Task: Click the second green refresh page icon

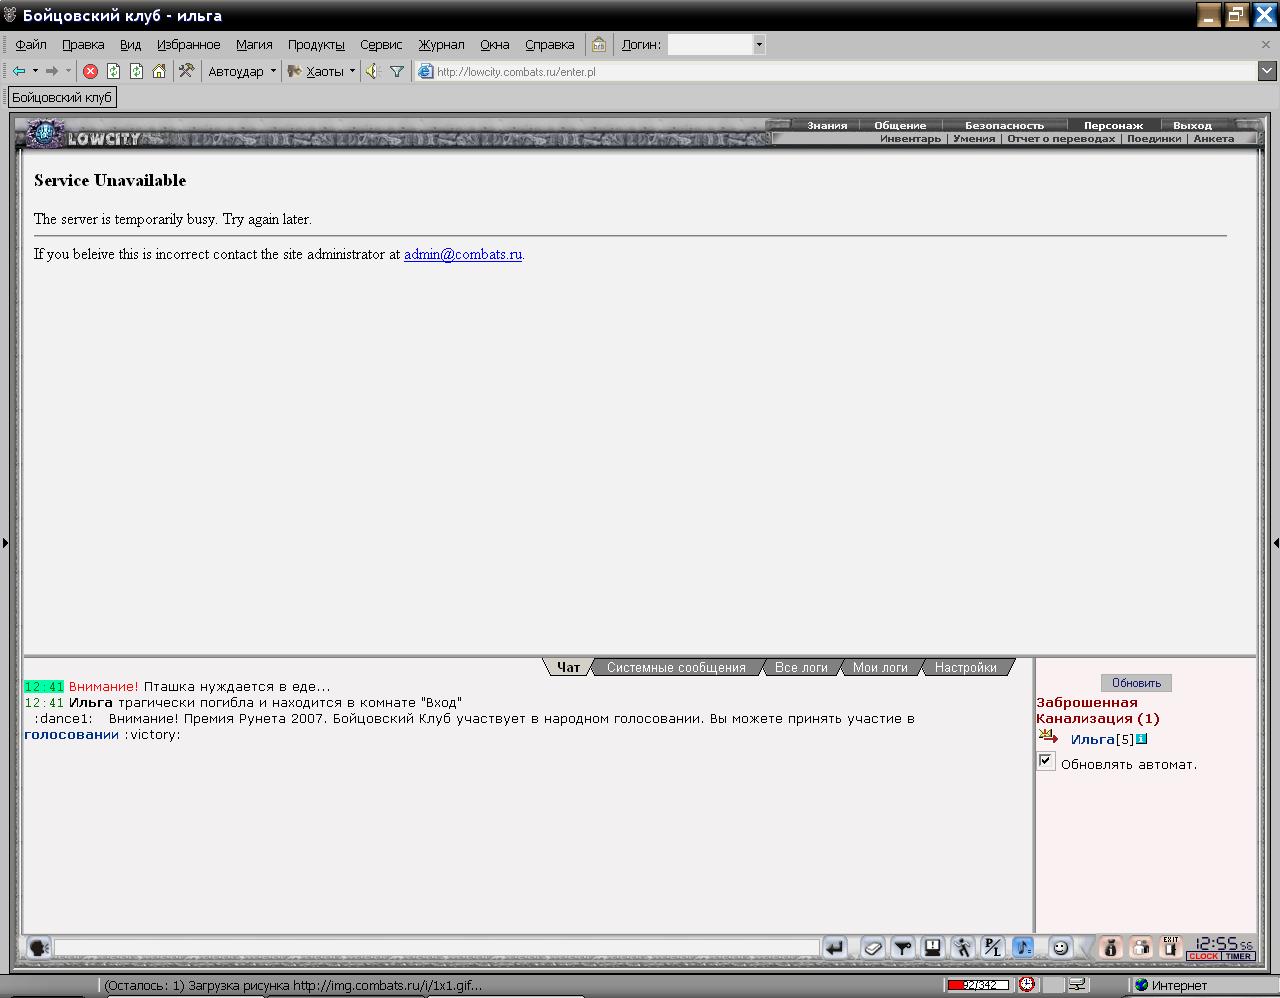Action: point(136,71)
